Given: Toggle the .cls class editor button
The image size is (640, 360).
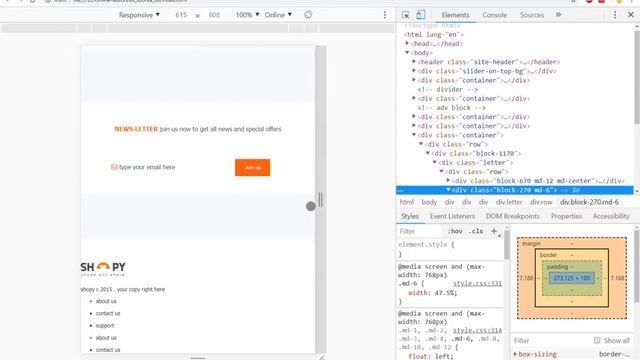Looking at the screenshot, I should (476, 231).
